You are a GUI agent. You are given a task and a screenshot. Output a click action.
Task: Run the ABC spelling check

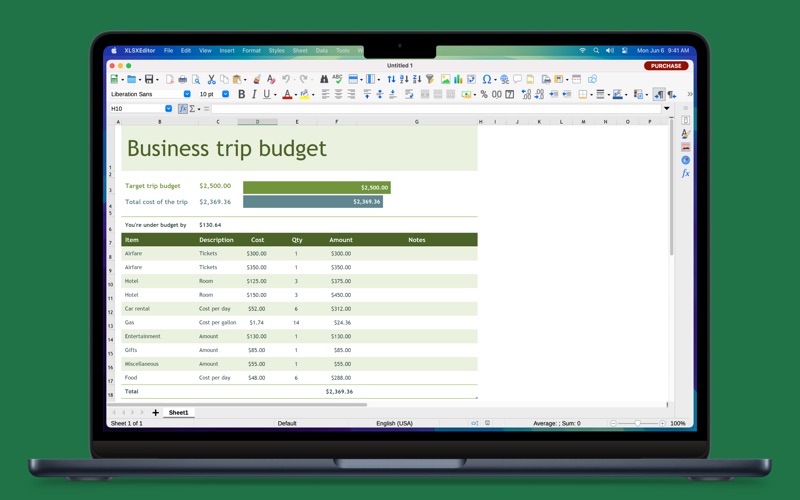tap(337, 79)
